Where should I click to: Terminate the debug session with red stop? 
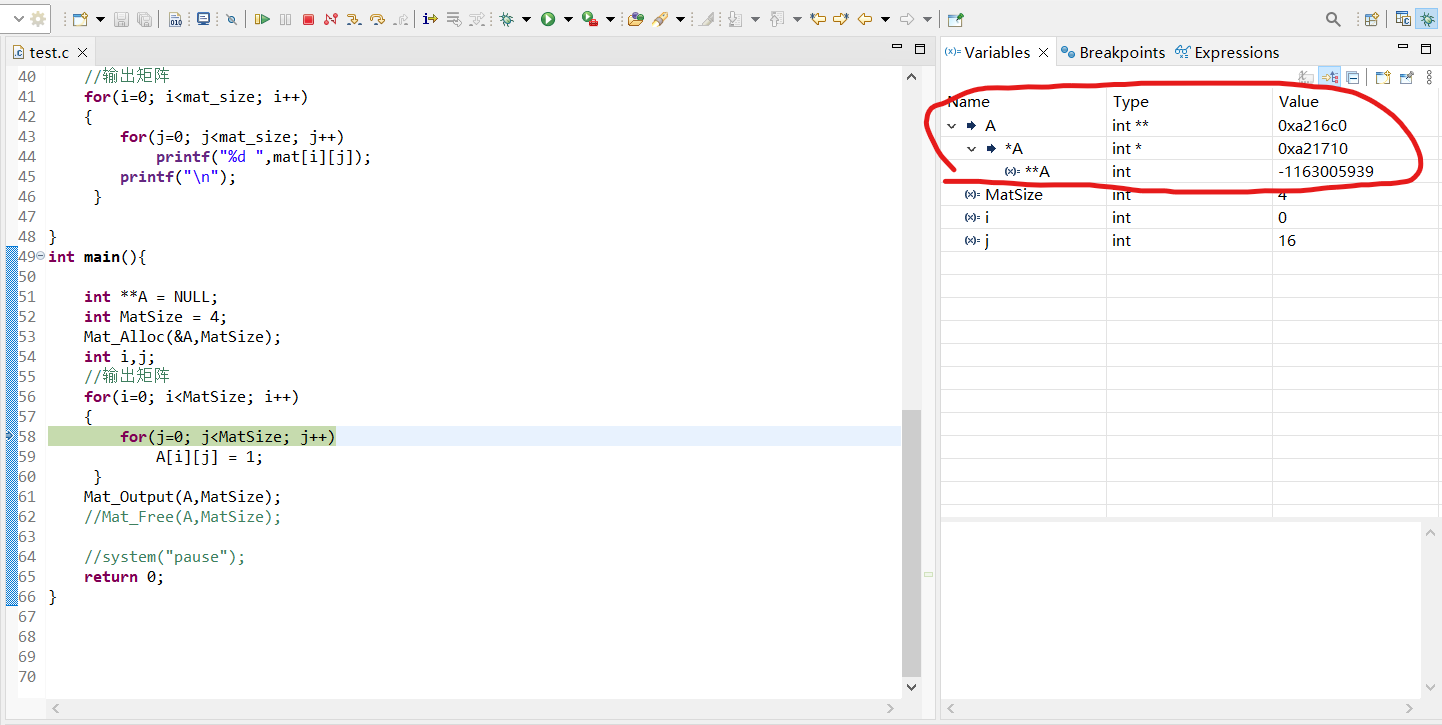point(308,19)
